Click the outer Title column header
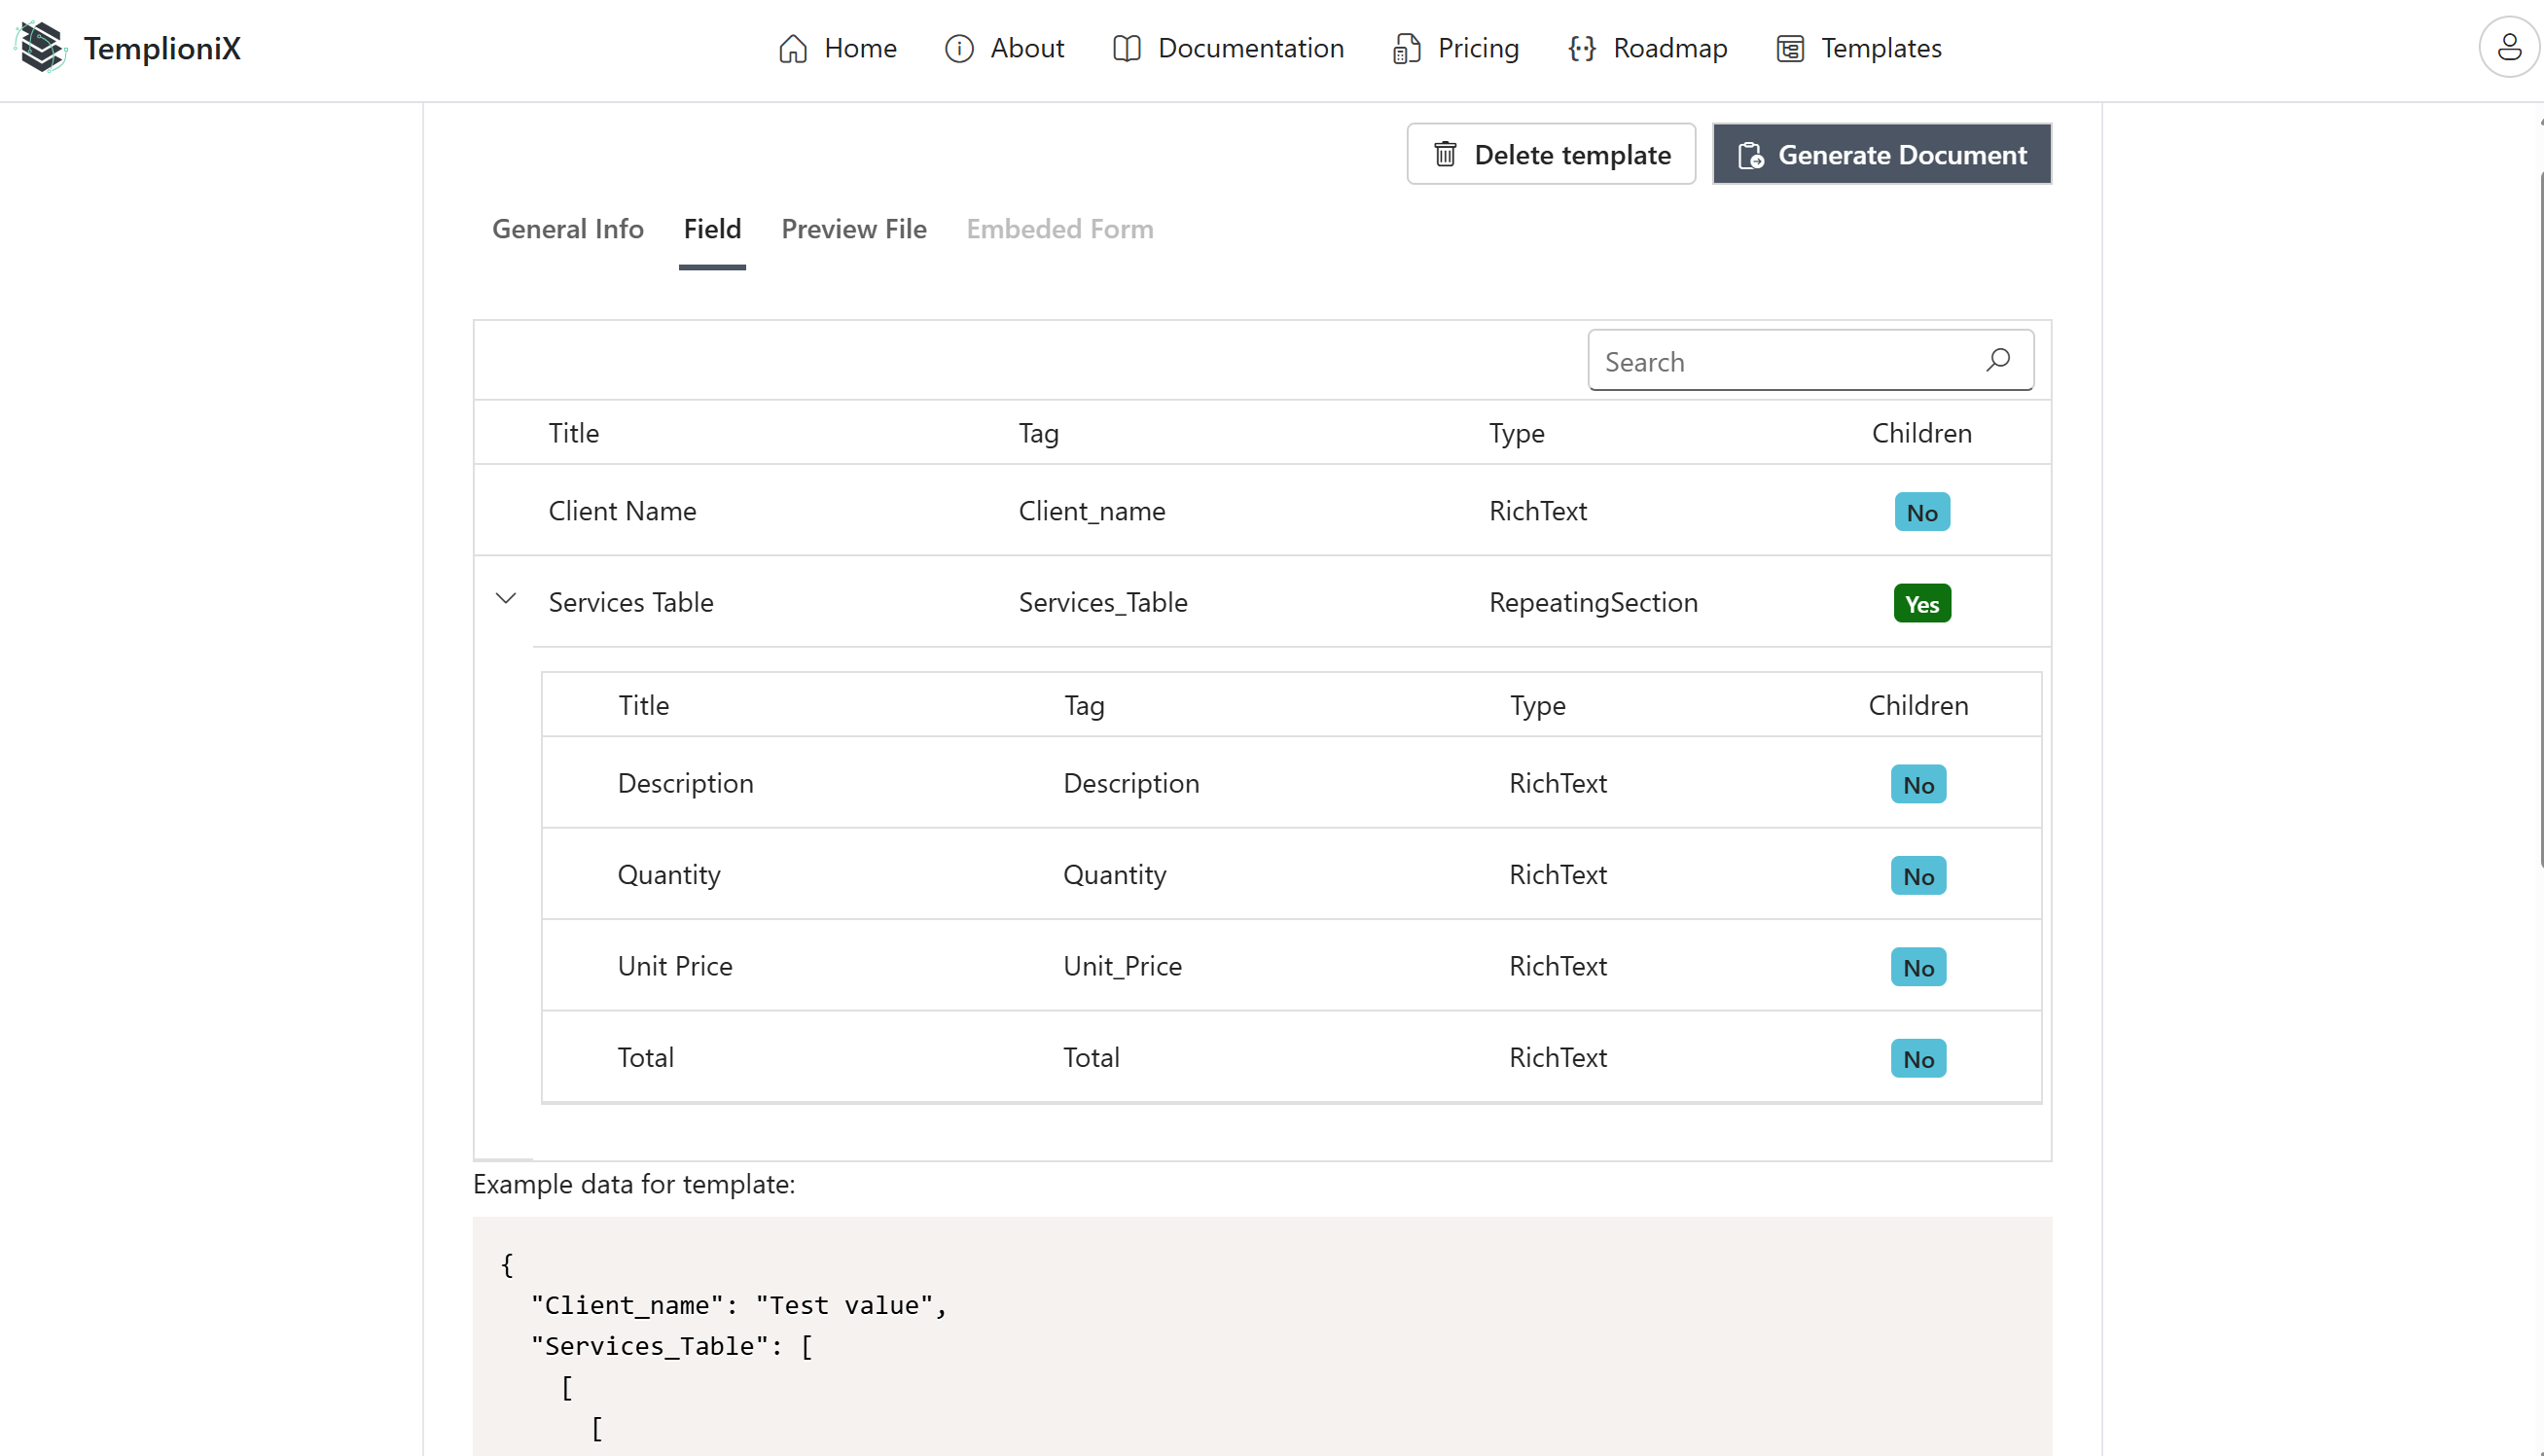Viewport: 2544px width, 1456px height. (x=574, y=433)
